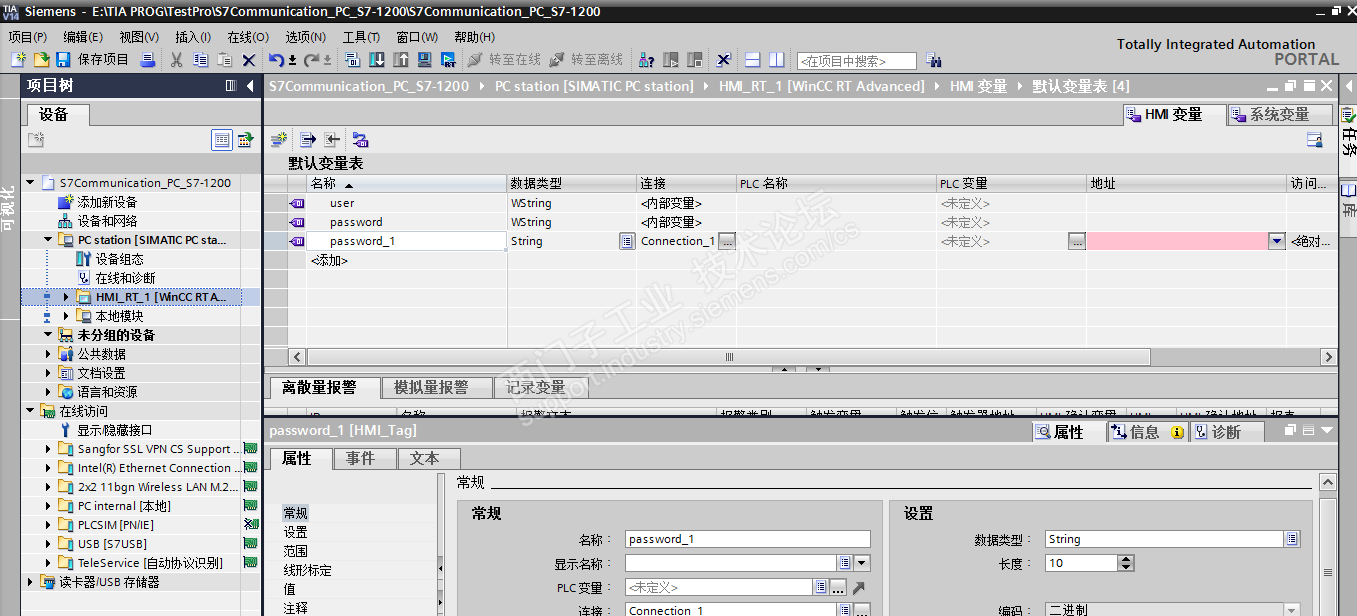Expand the 公共数据 folder
1357x616 pixels.
48,354
